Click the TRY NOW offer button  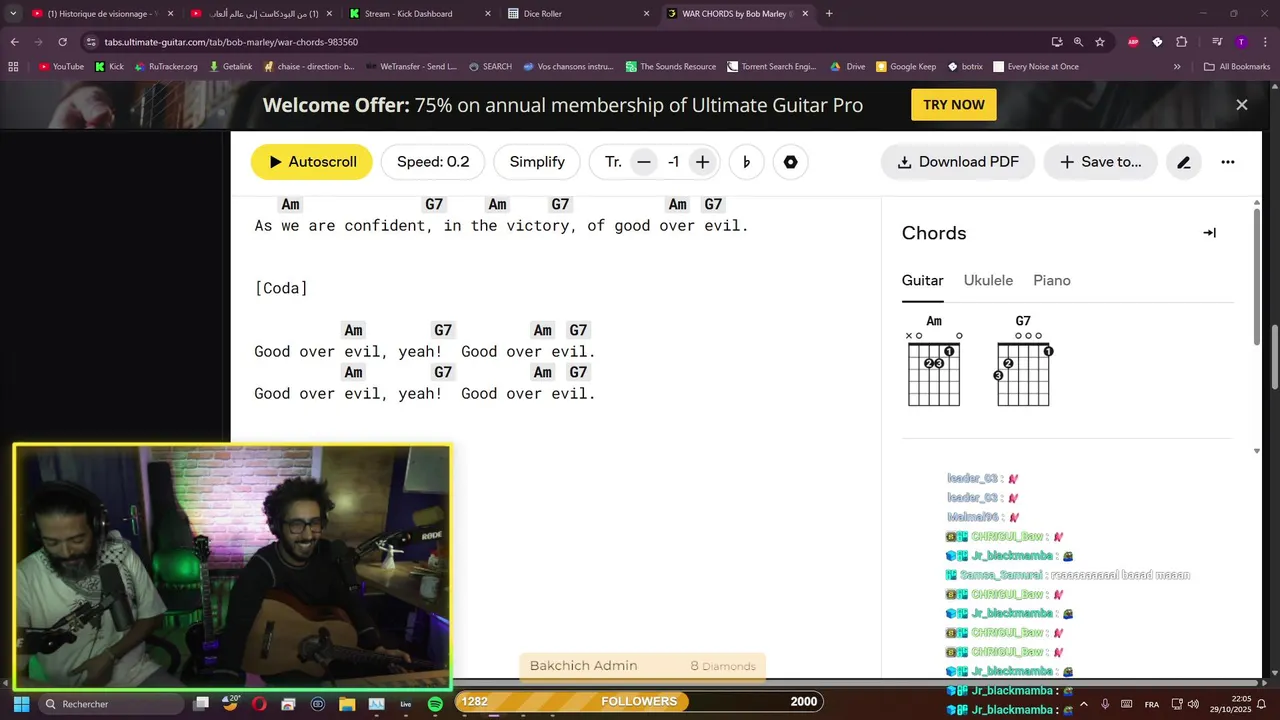(x=953, y=105)
